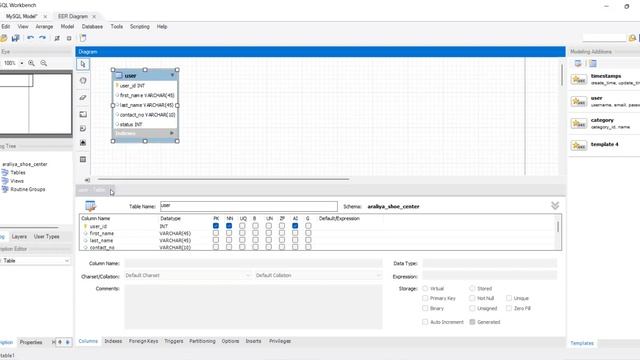The height and width of the screenshot is (360, 640).
Task: Switch to MySQL Model tab
Action: click(x=21, y=16)
